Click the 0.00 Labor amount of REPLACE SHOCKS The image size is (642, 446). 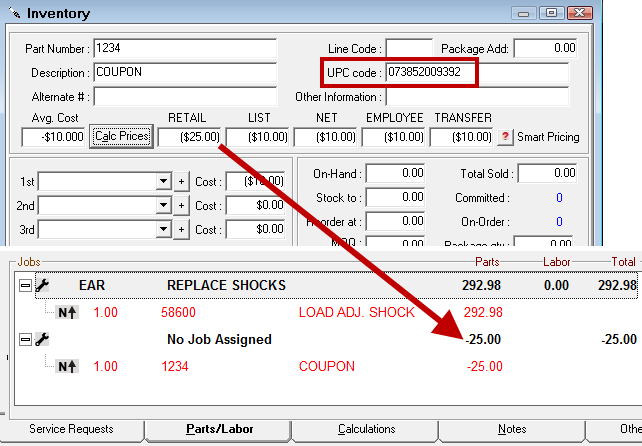[x=556, y=285]
